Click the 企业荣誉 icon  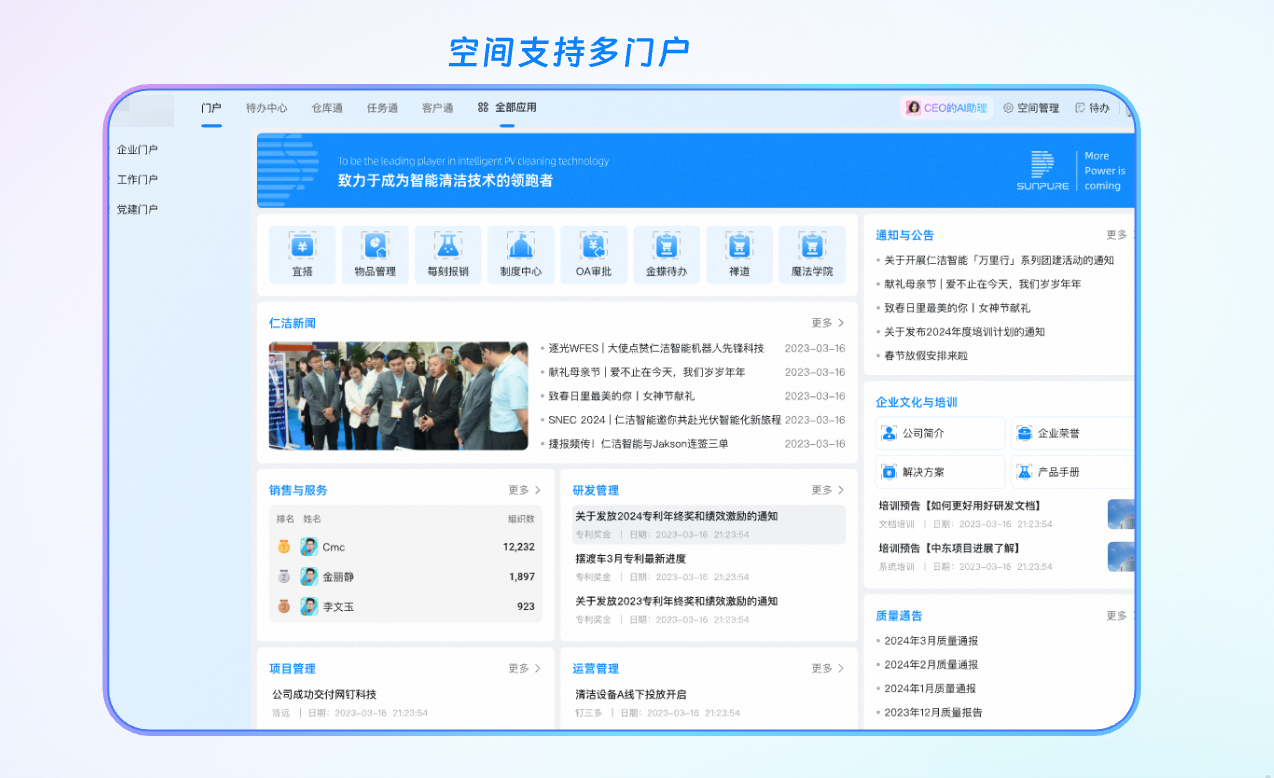[1024, 433]
